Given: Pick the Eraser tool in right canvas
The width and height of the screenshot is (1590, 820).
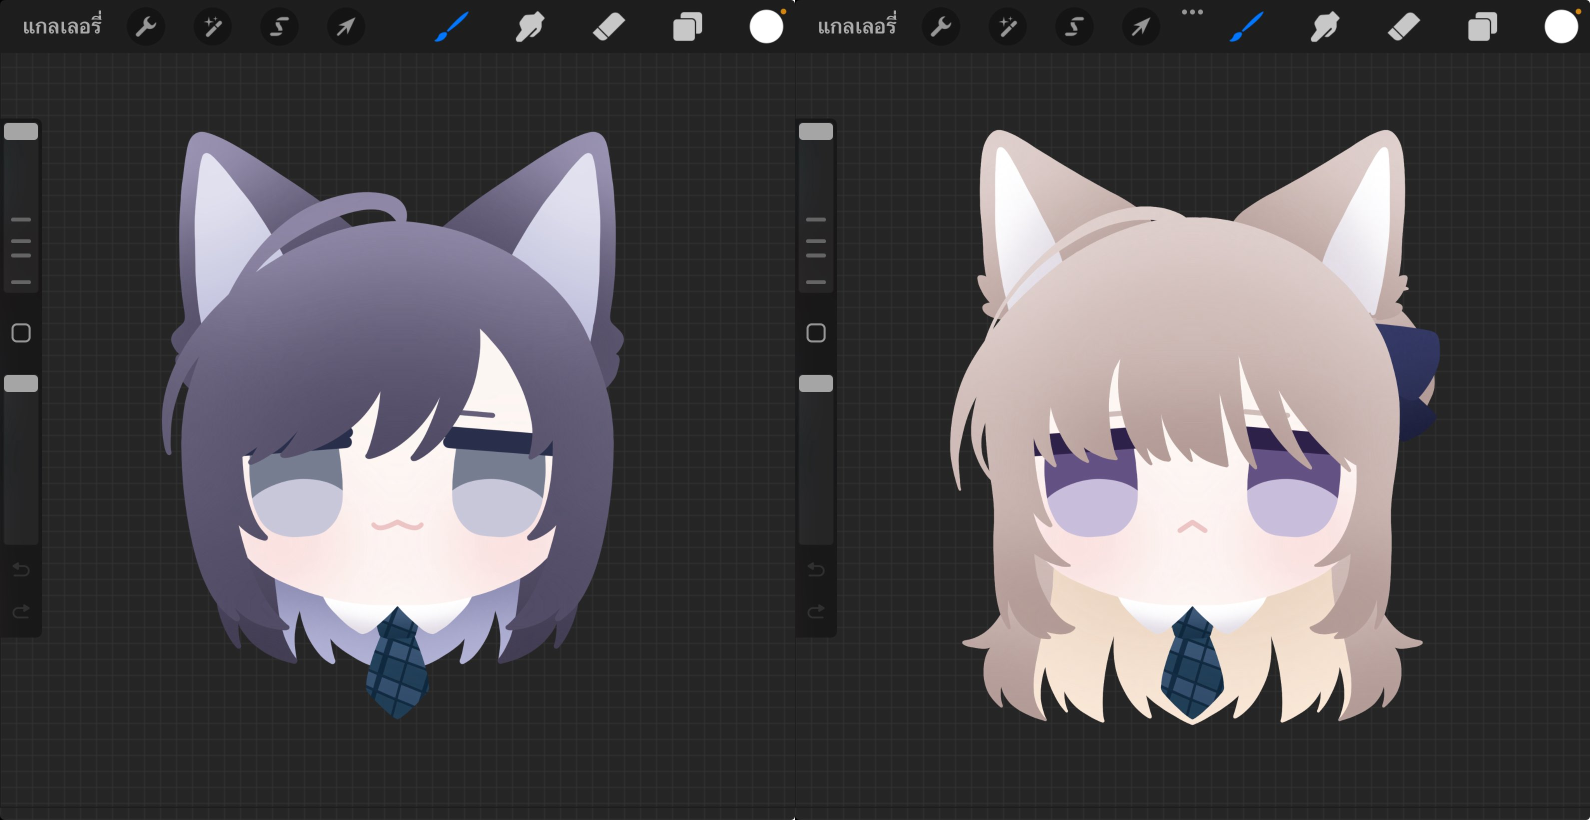Looking at the screenshot, I should click(1403, 27).
